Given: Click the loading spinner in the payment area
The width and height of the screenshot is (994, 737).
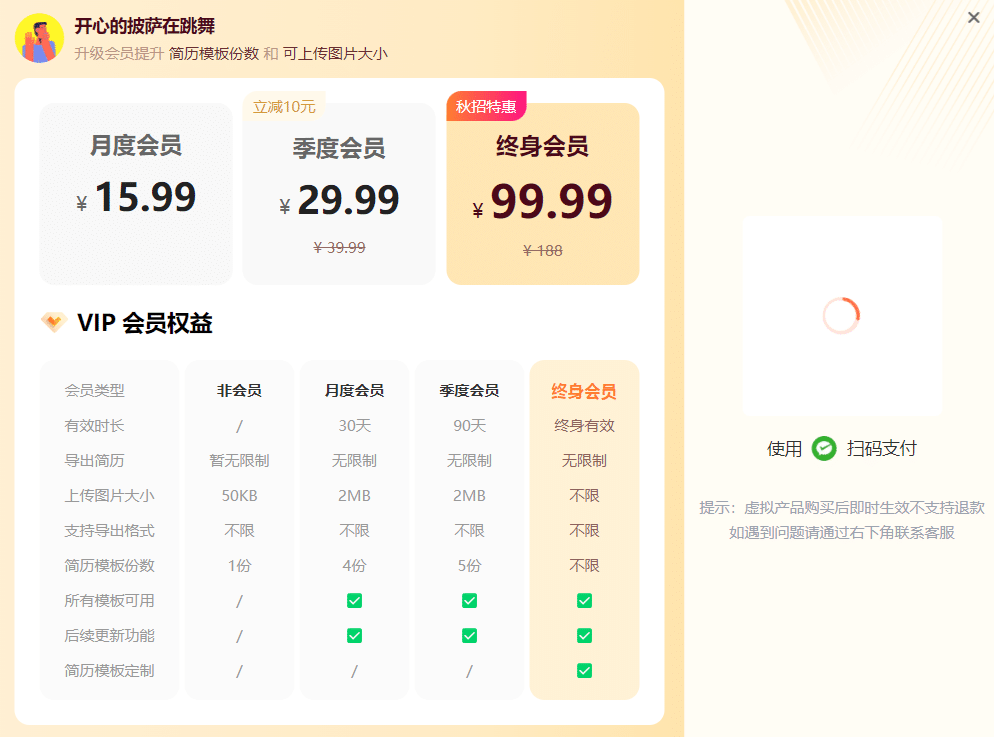Looking at the screenshot, I should click(x=841, y=315).
